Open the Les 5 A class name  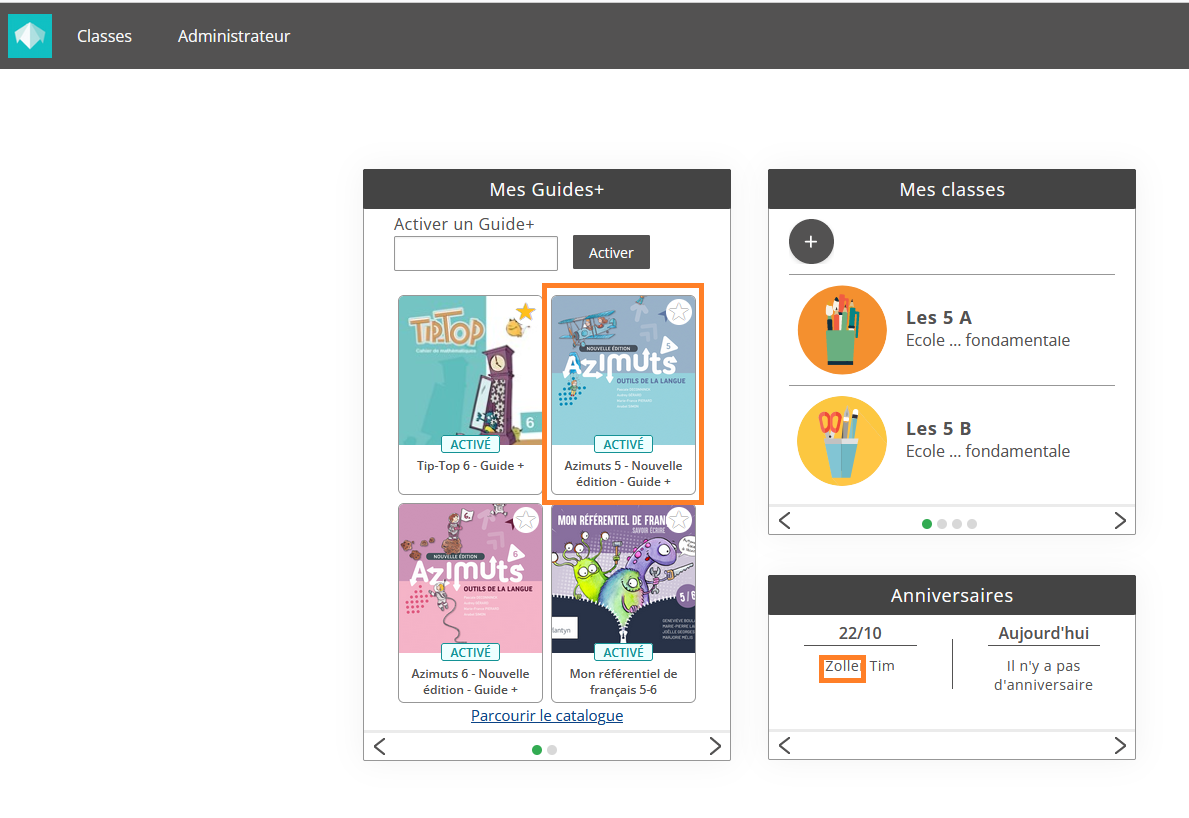tap(939, 318)
